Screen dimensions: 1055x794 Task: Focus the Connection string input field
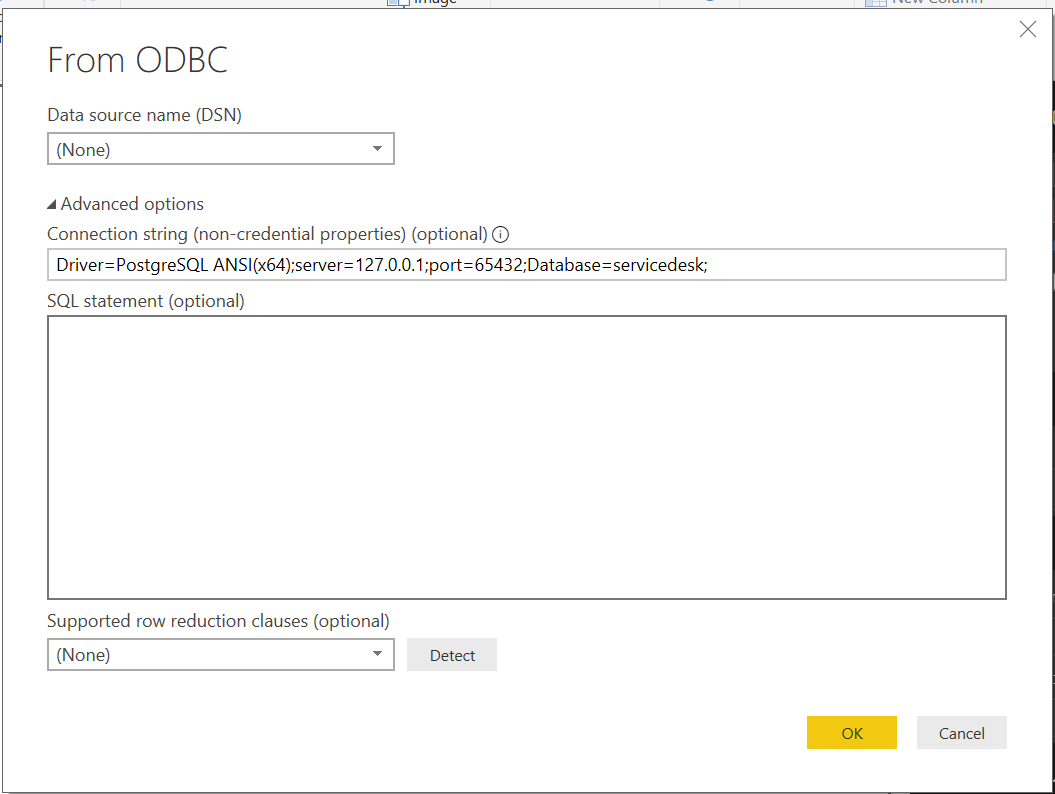point(527,264)
